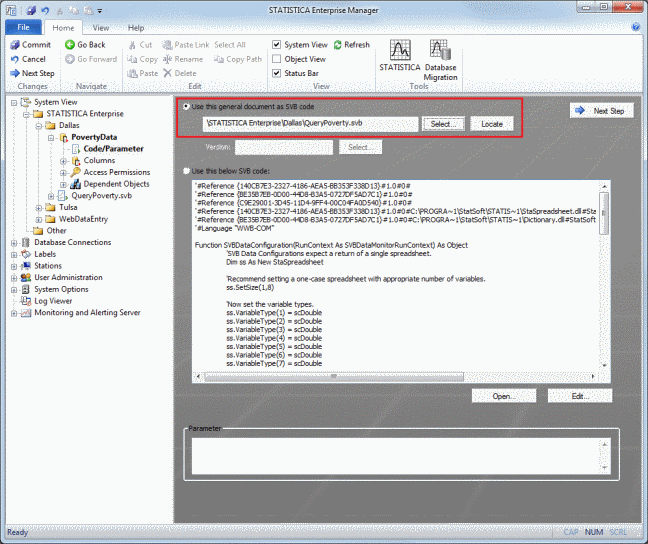Collapse the System View root node
648x544 pixels.
coord(14,103)
